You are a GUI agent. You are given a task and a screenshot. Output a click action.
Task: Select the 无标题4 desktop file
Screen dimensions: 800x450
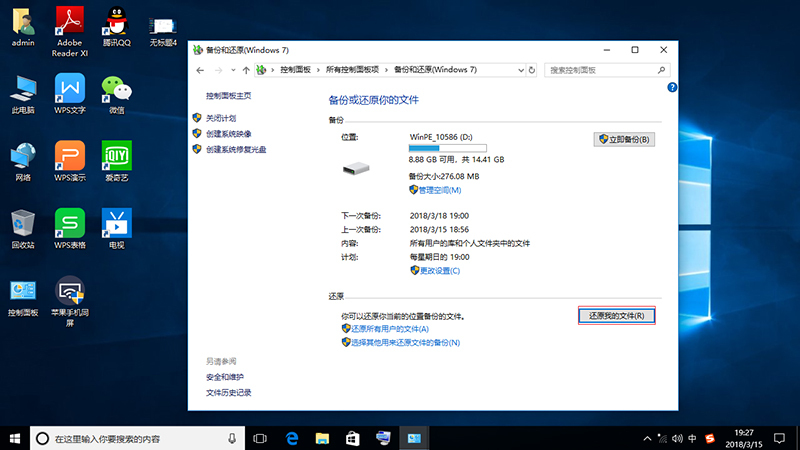(x=163, y=32)
